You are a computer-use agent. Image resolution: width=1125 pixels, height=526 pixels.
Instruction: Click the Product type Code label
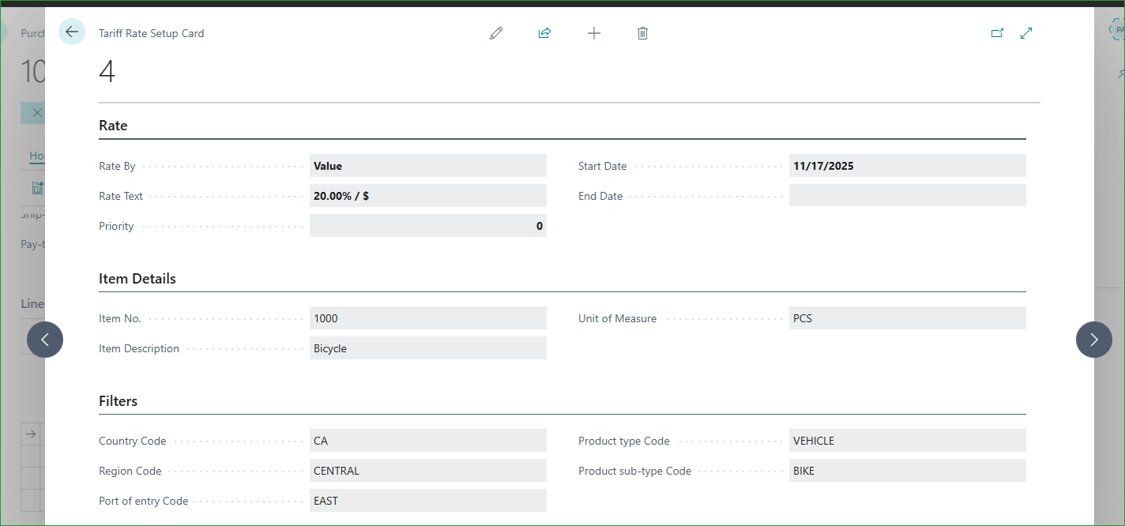(623, 441)
